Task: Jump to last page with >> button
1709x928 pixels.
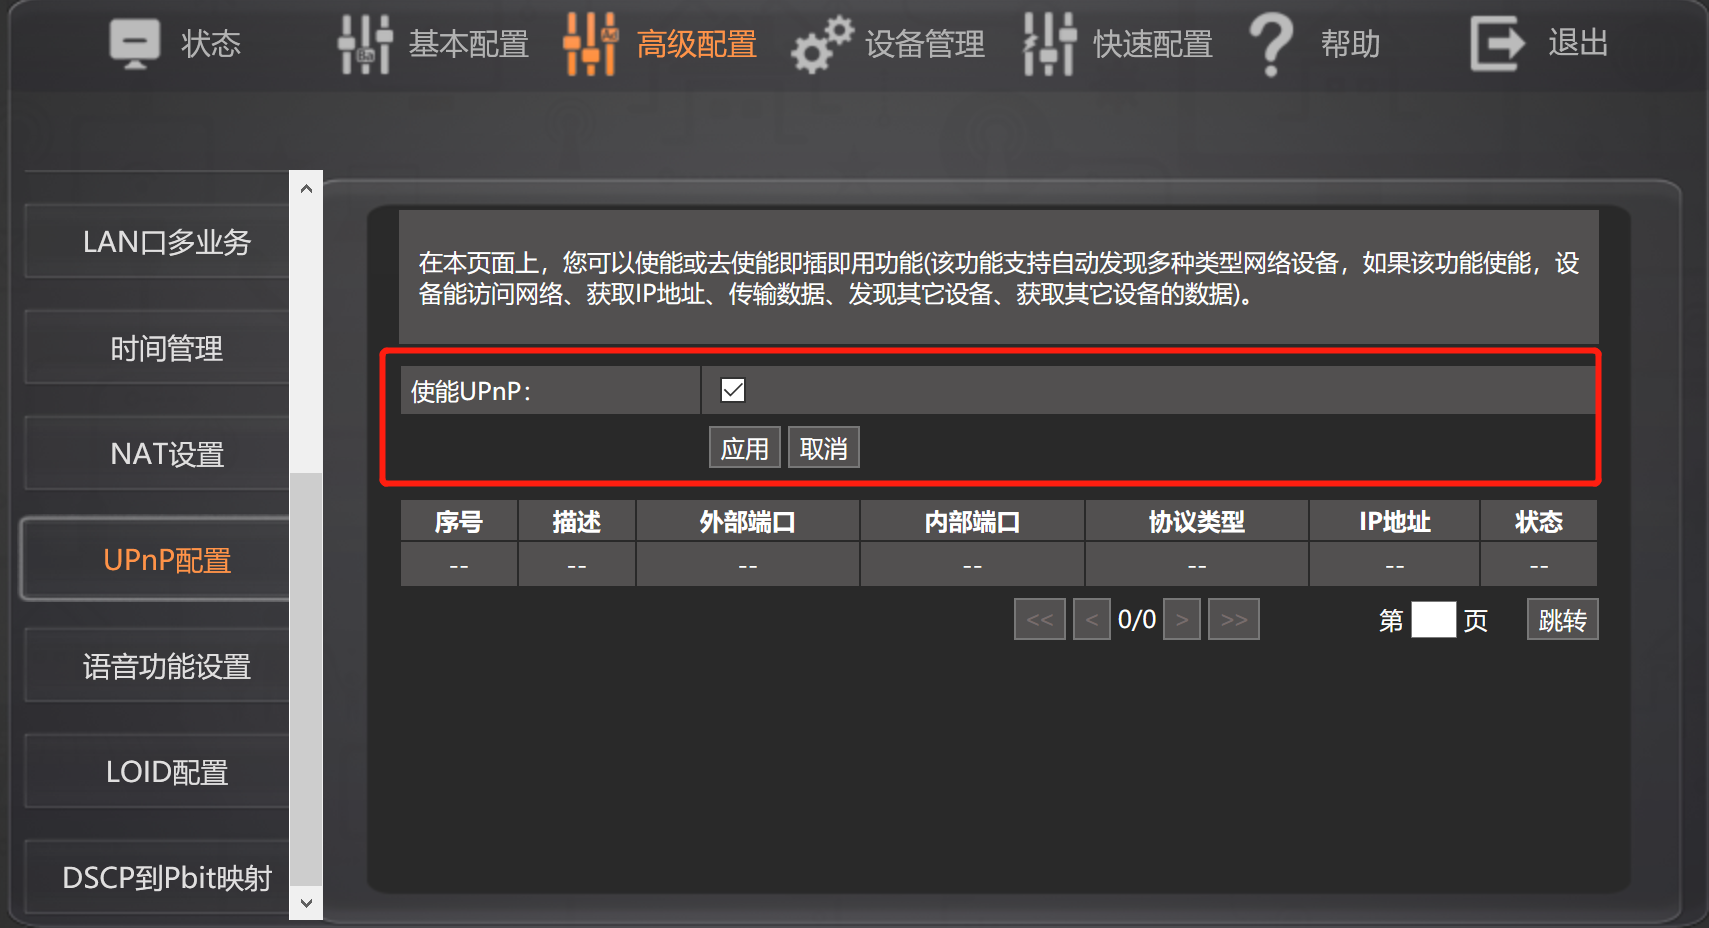Action: (1233, 620)
